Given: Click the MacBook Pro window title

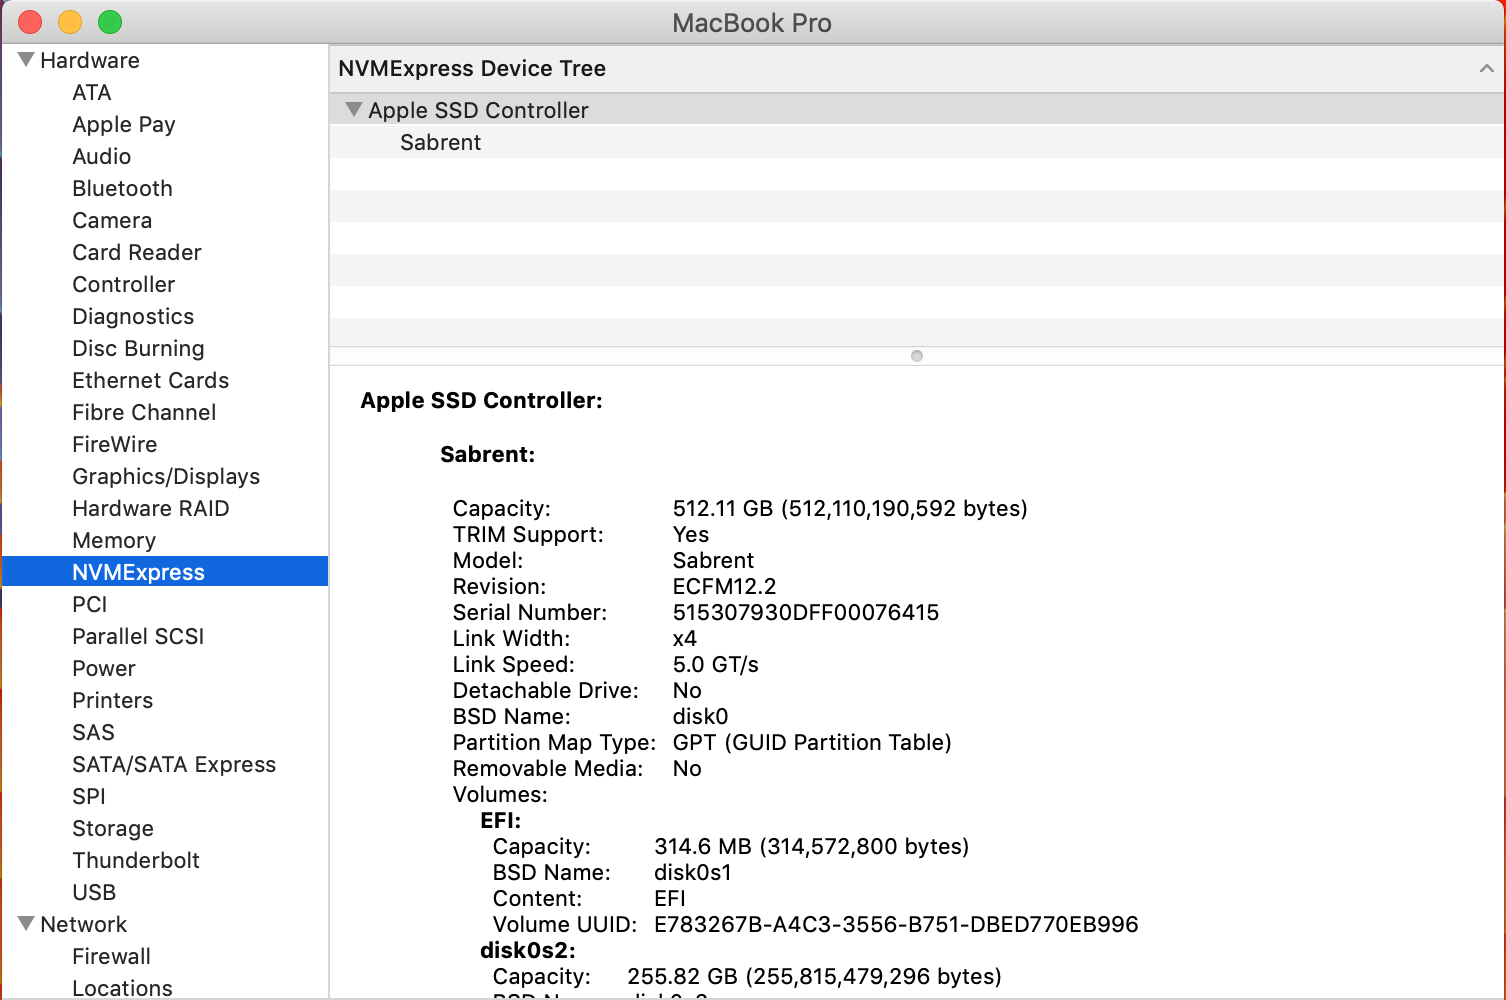Looking at the screenshot, I should click(752, 22).
